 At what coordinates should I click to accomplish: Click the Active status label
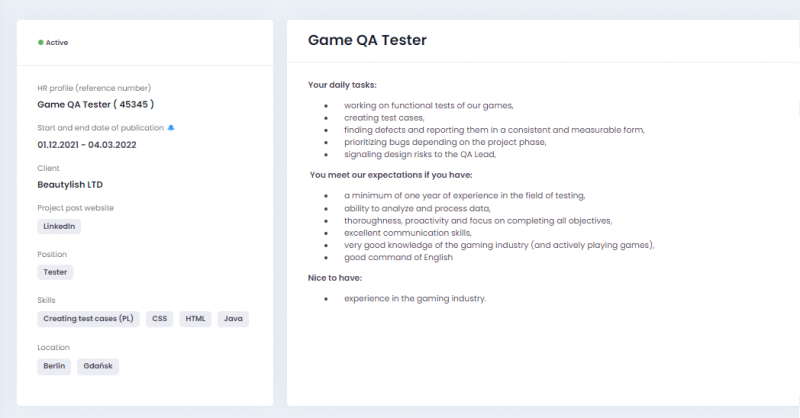pos(57,42)
